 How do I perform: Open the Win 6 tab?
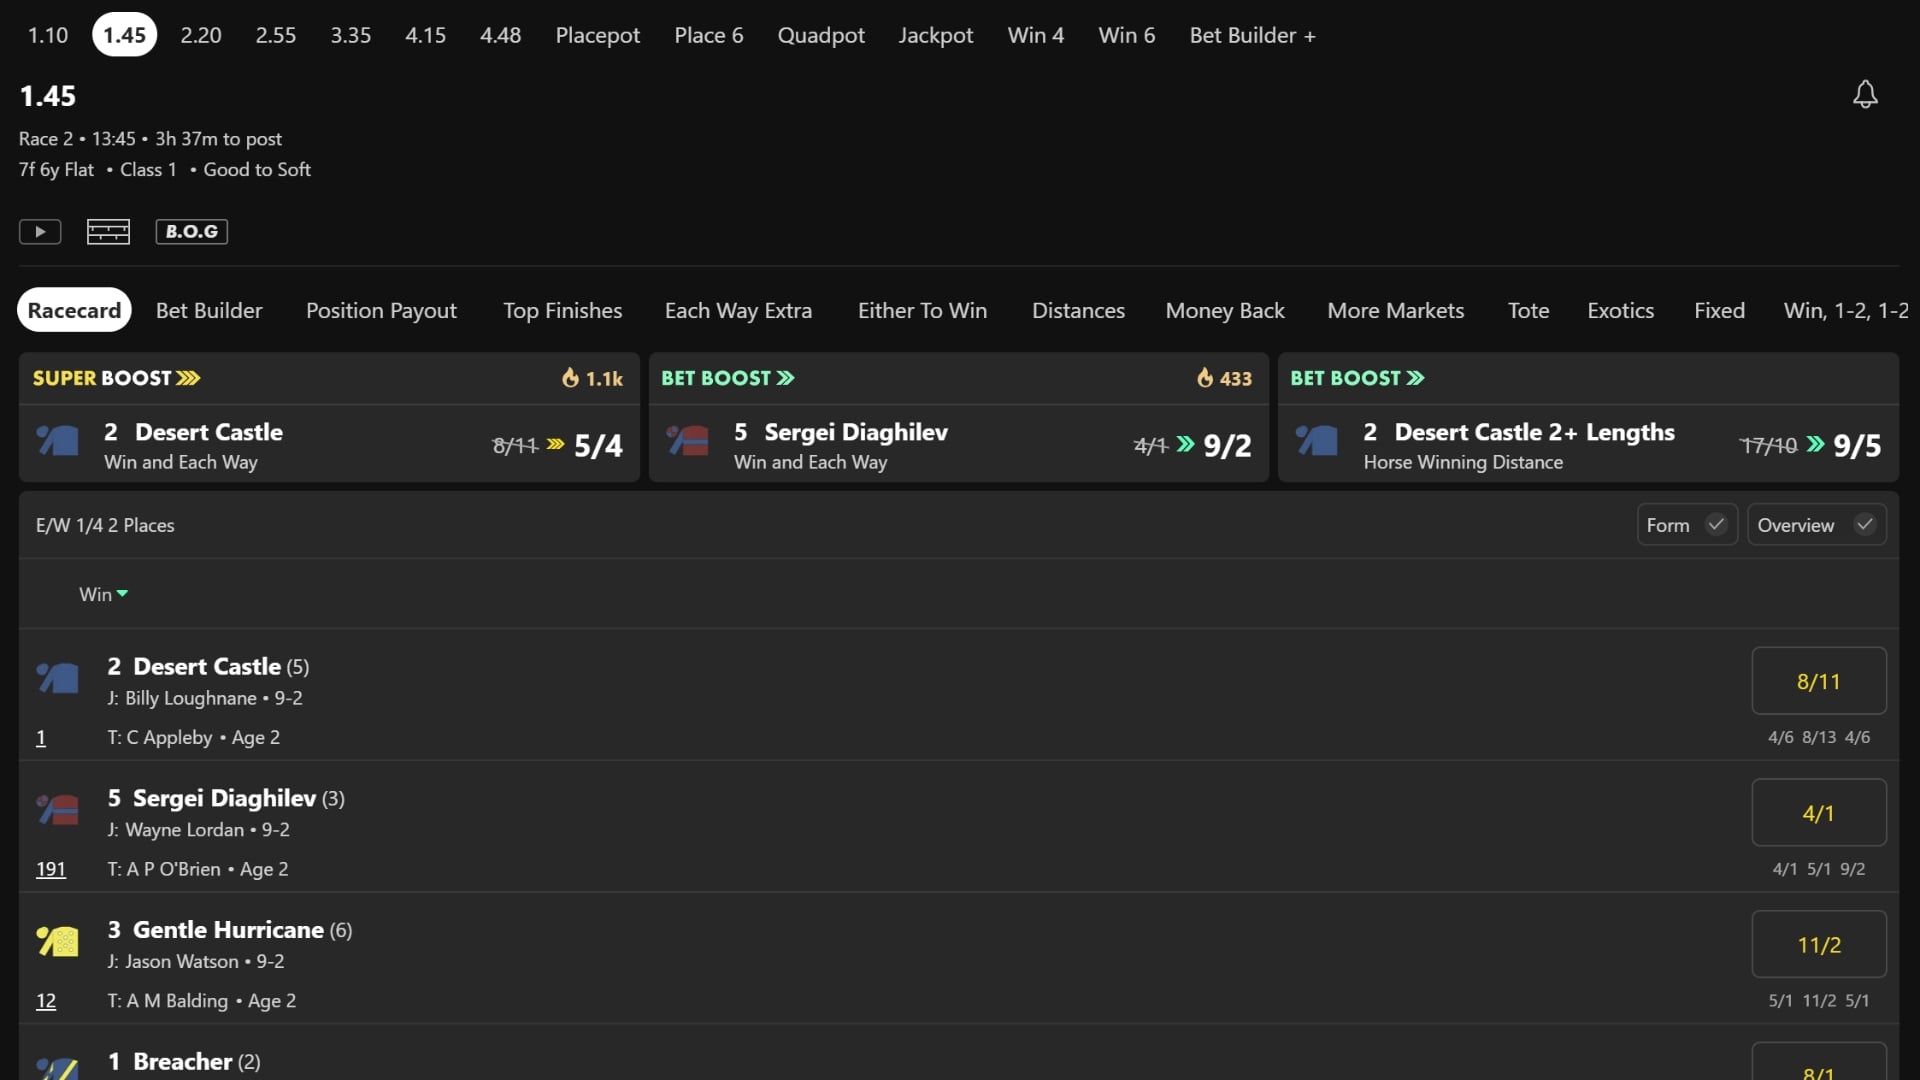click(x=1127, y=35)
